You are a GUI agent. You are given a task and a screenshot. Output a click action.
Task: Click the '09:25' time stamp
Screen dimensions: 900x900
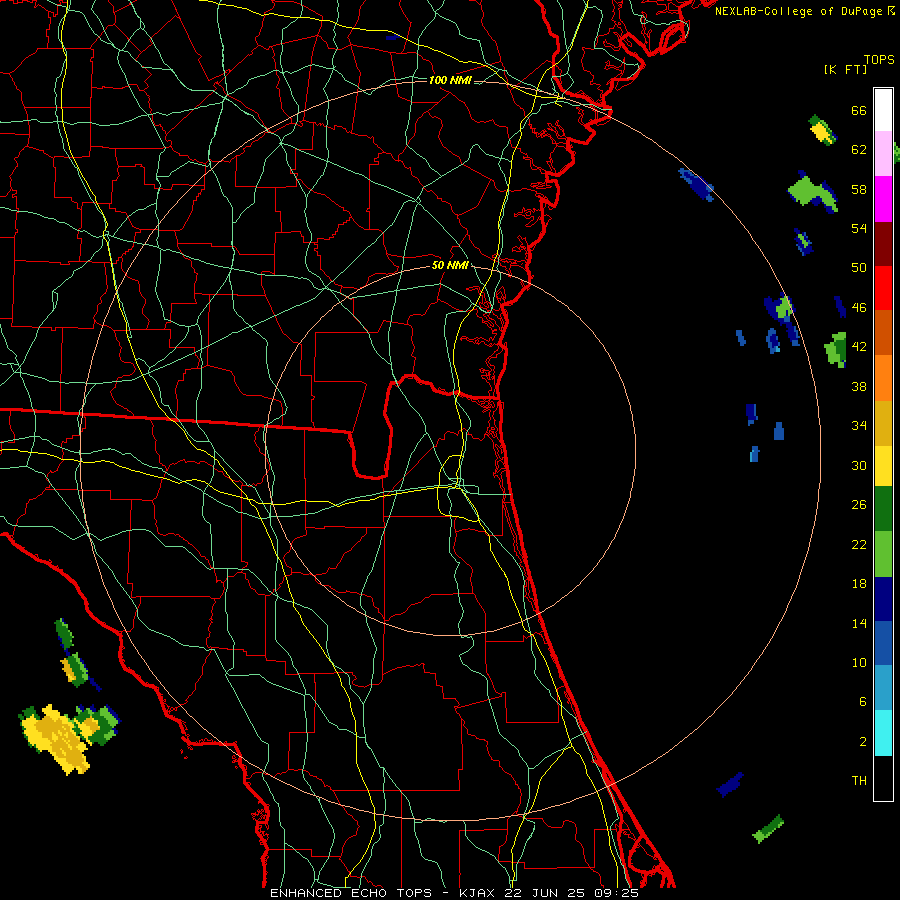pos(617,893)
